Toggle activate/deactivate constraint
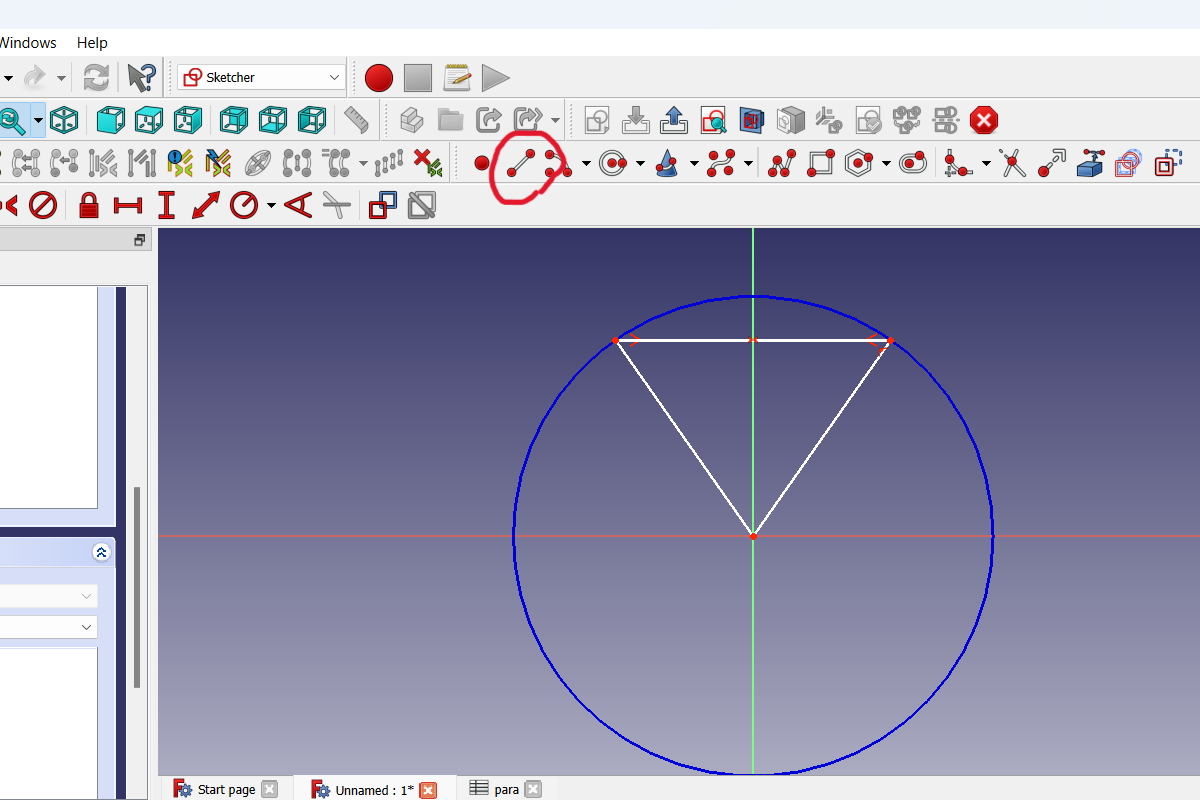This screenshot has width=1200, height=800. [422, 206]
